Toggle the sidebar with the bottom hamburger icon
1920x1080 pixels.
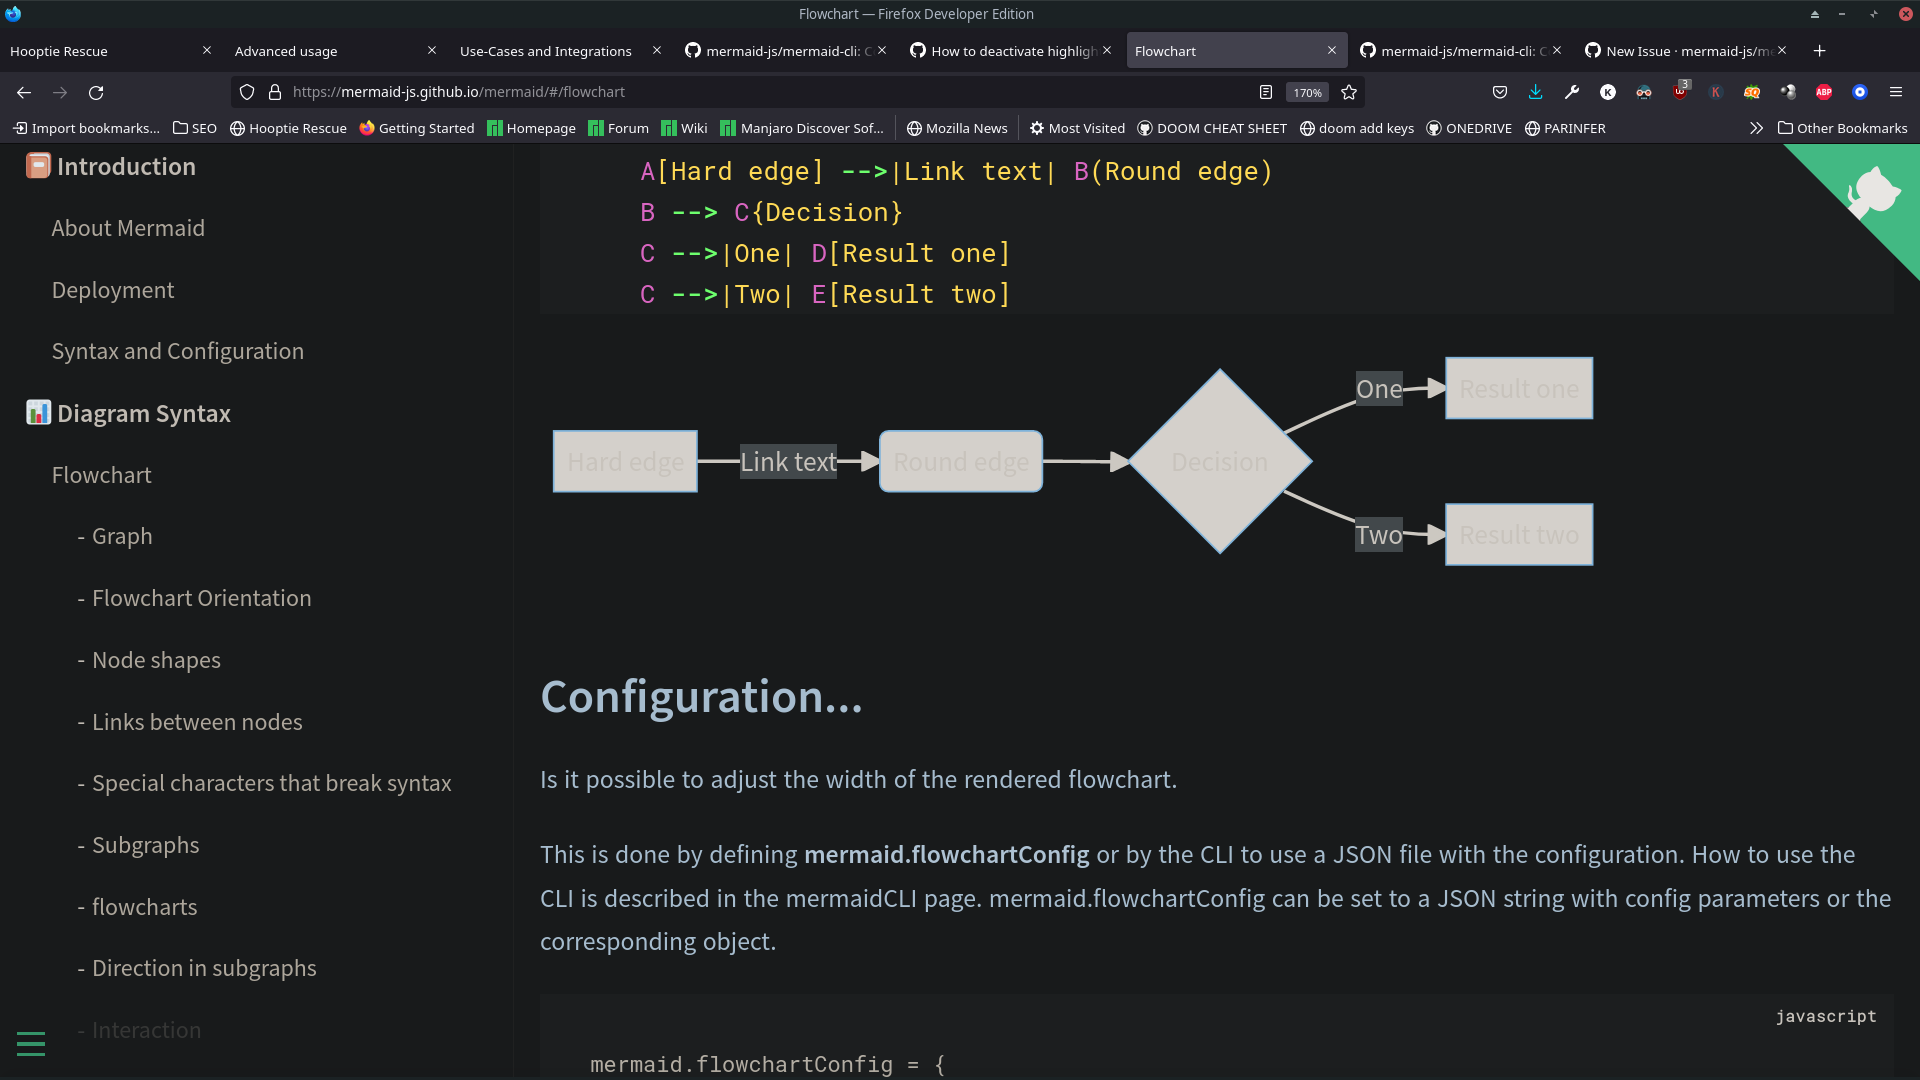30,1043
